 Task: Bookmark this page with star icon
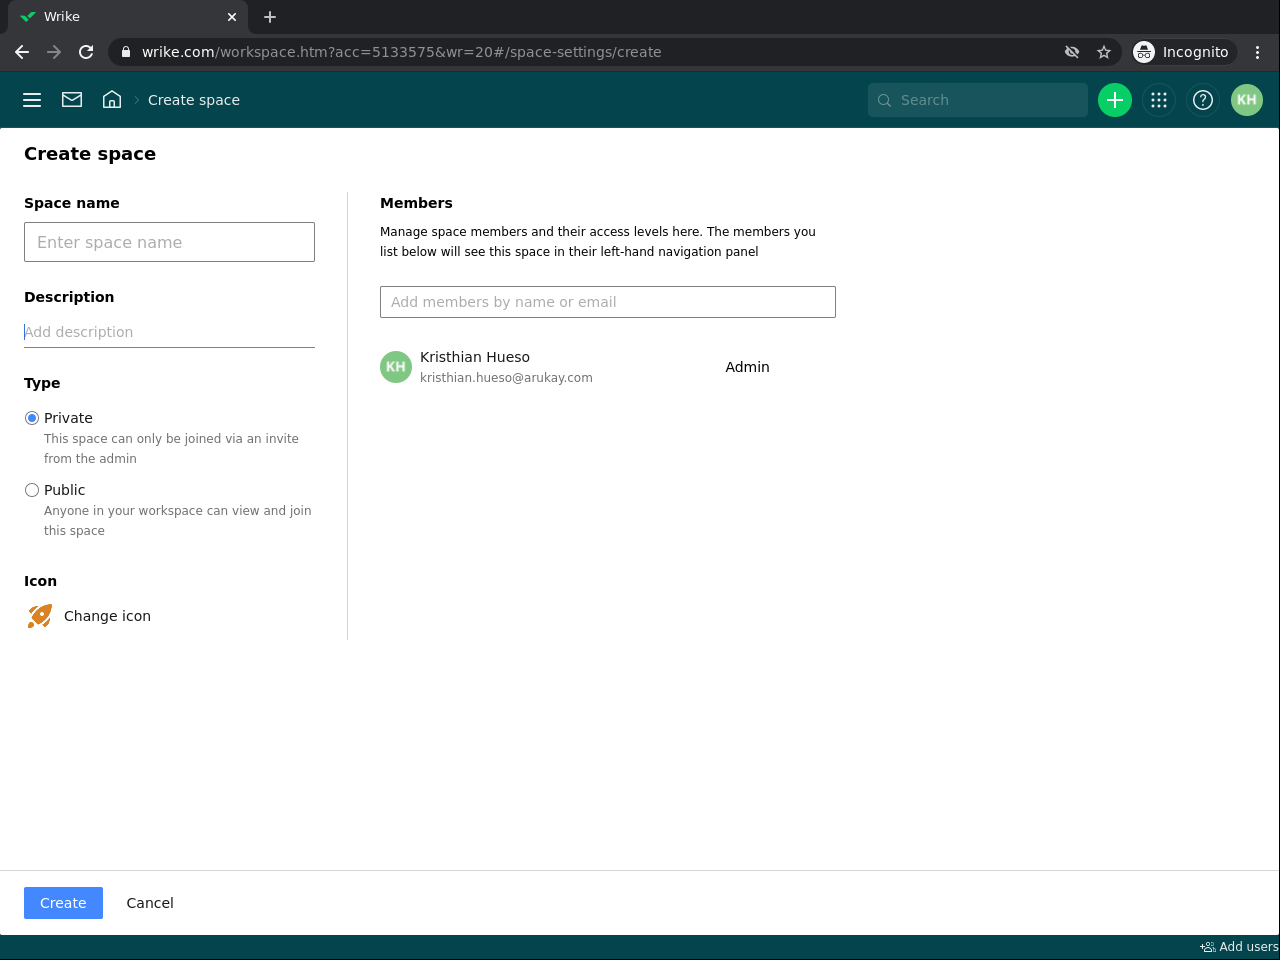point(1104,52)
